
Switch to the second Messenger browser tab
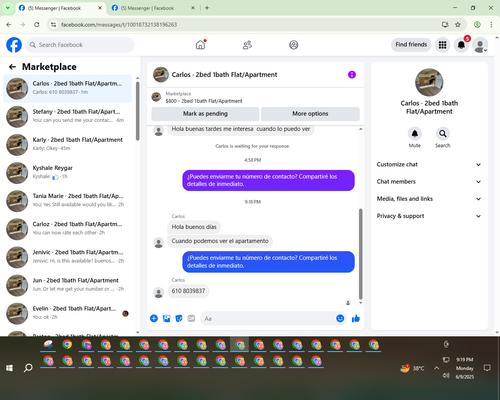pos(153,8)
